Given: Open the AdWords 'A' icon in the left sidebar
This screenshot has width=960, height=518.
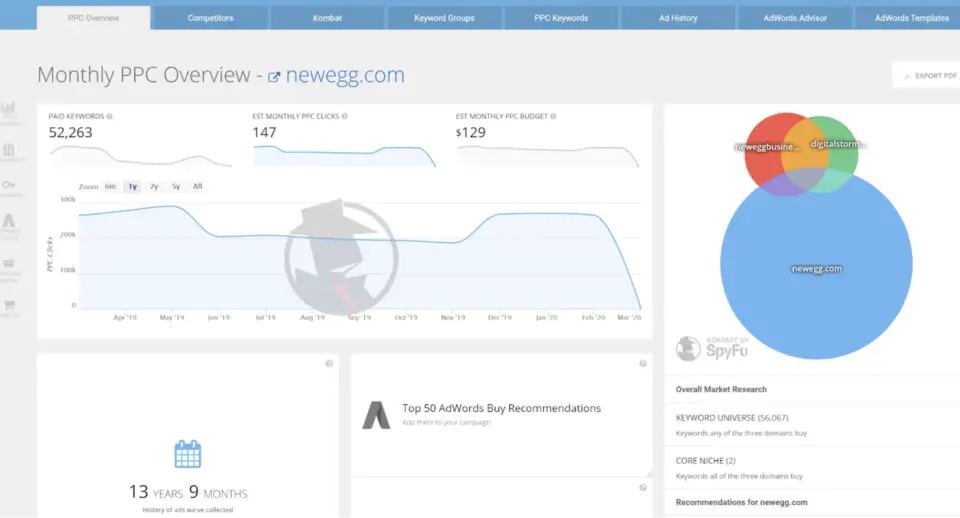Looking at the screenshot, I should click(9, 220).
